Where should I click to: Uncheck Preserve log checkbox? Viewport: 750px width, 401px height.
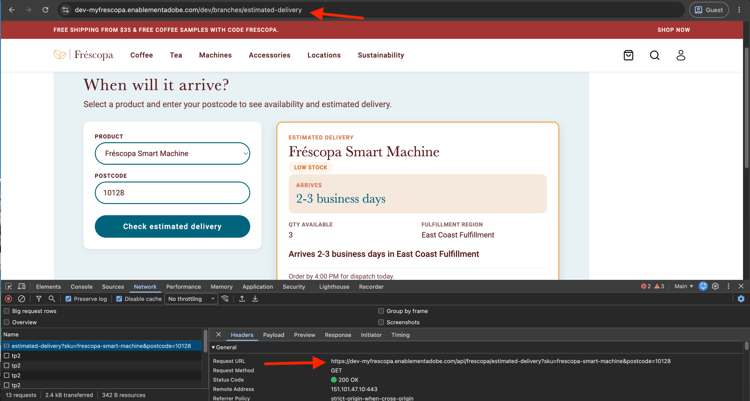pyautogui.click(x=68, y=299)
